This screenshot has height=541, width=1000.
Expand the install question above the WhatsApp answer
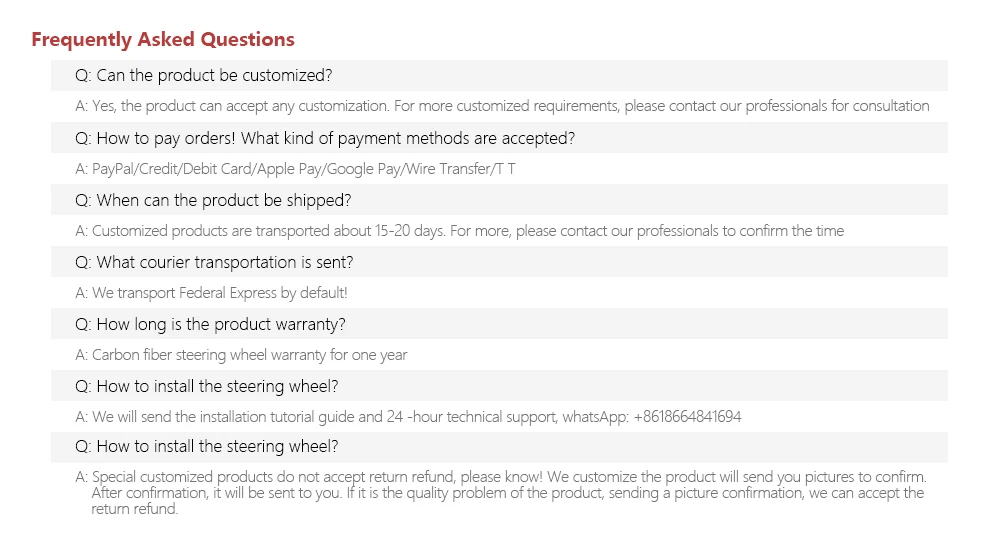pos(207,386)
